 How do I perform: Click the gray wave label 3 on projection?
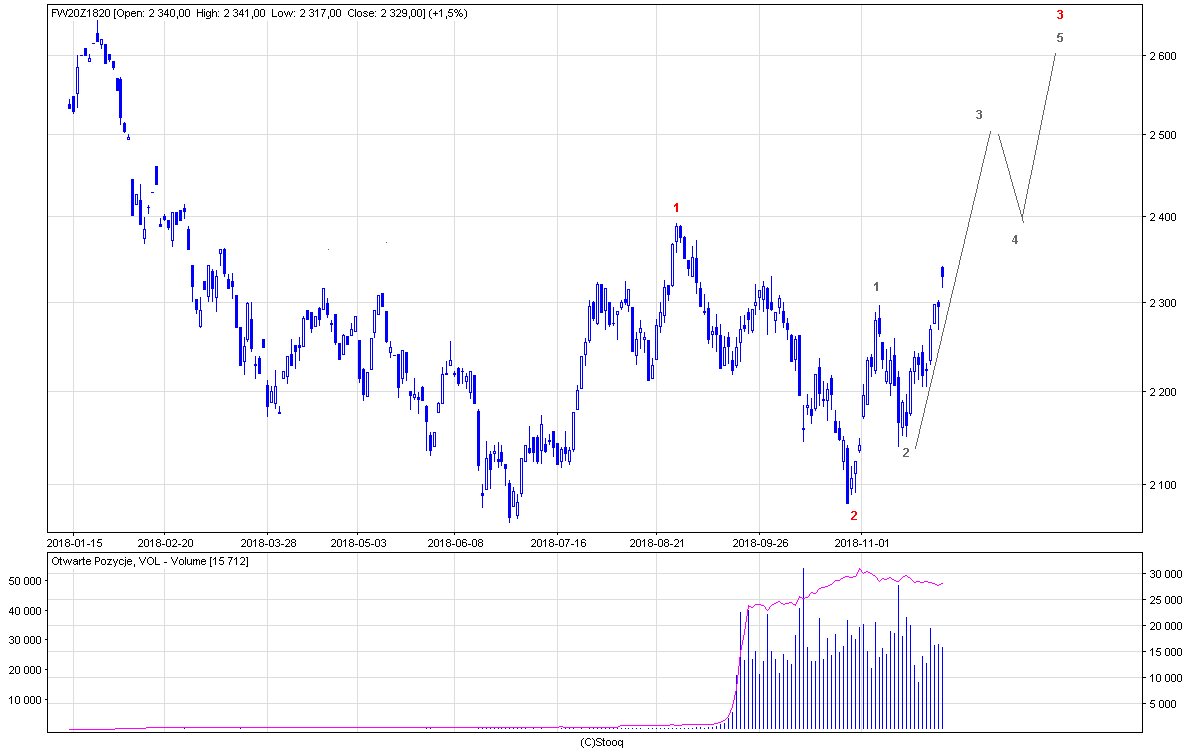tap(980, 115)
